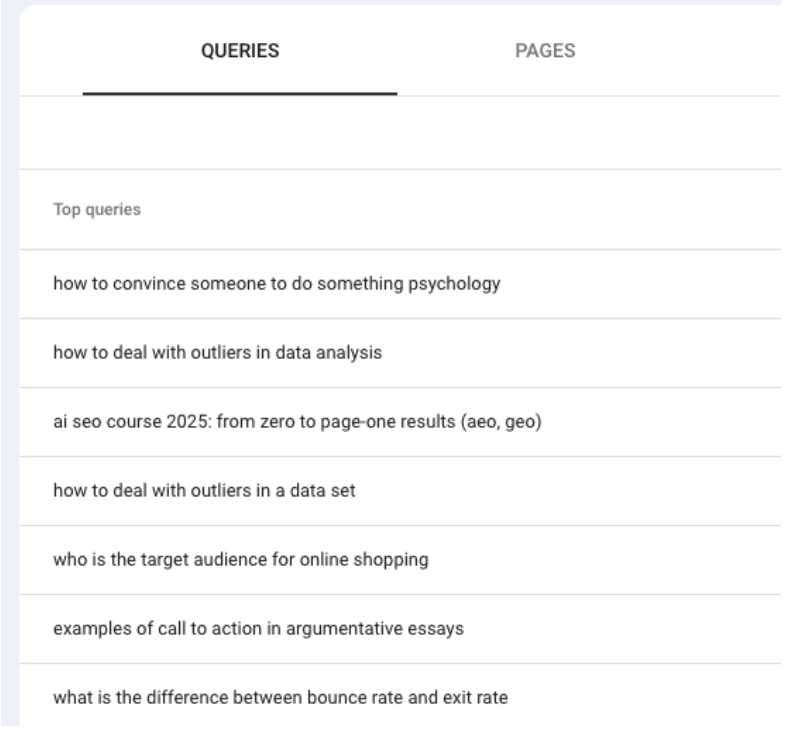Viewport: 787px width, 737px height.
Task: Pick the query about argumentative essays
Action: [x=256, y=629]
